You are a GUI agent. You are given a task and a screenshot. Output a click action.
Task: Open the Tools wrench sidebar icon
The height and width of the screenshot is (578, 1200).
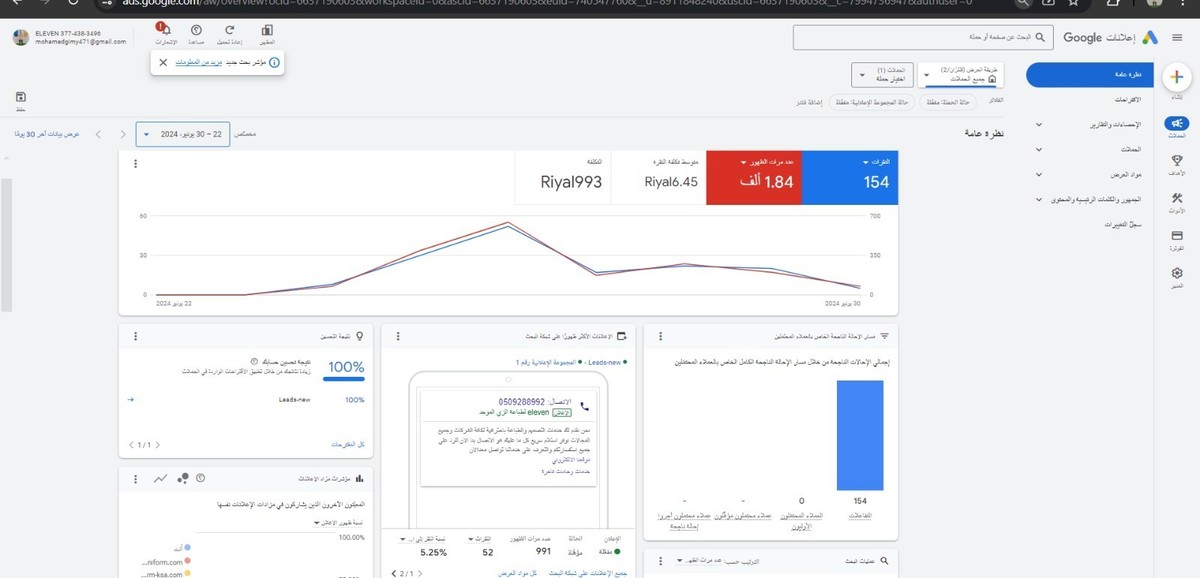[1177, 200]
